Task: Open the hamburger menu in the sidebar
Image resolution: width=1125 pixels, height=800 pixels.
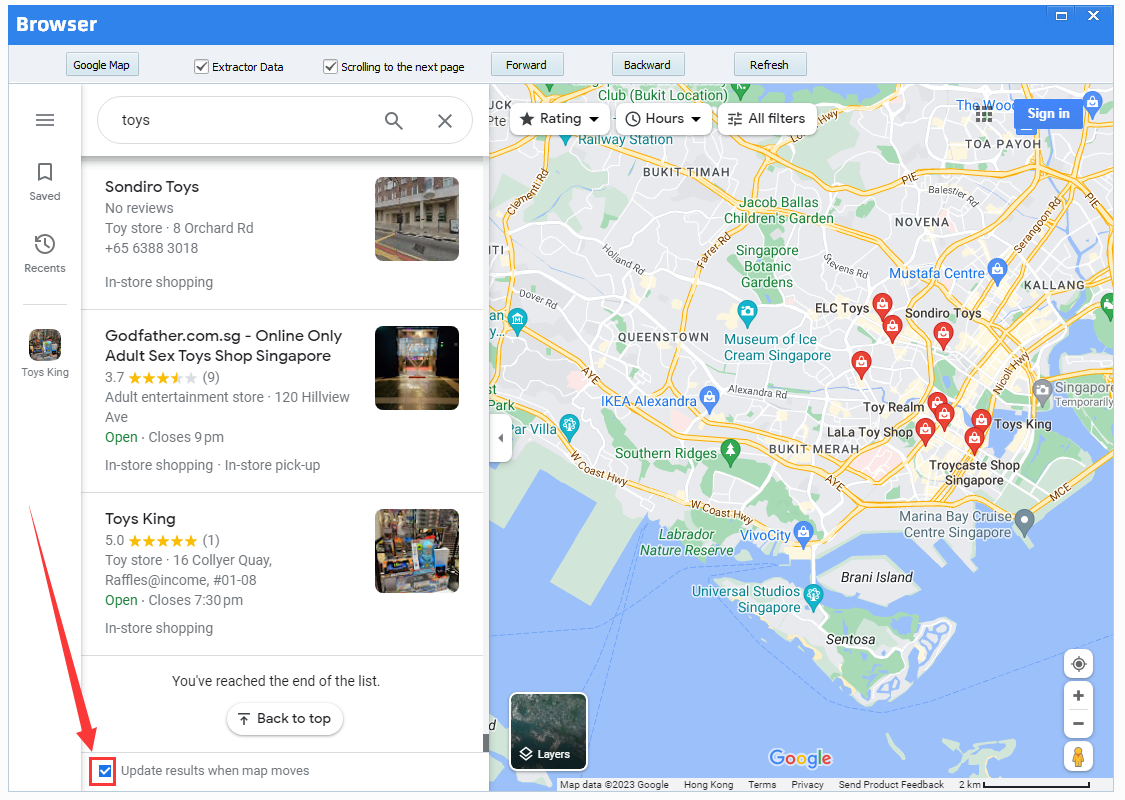Action: pyautogui.click(x=45, y=120)
